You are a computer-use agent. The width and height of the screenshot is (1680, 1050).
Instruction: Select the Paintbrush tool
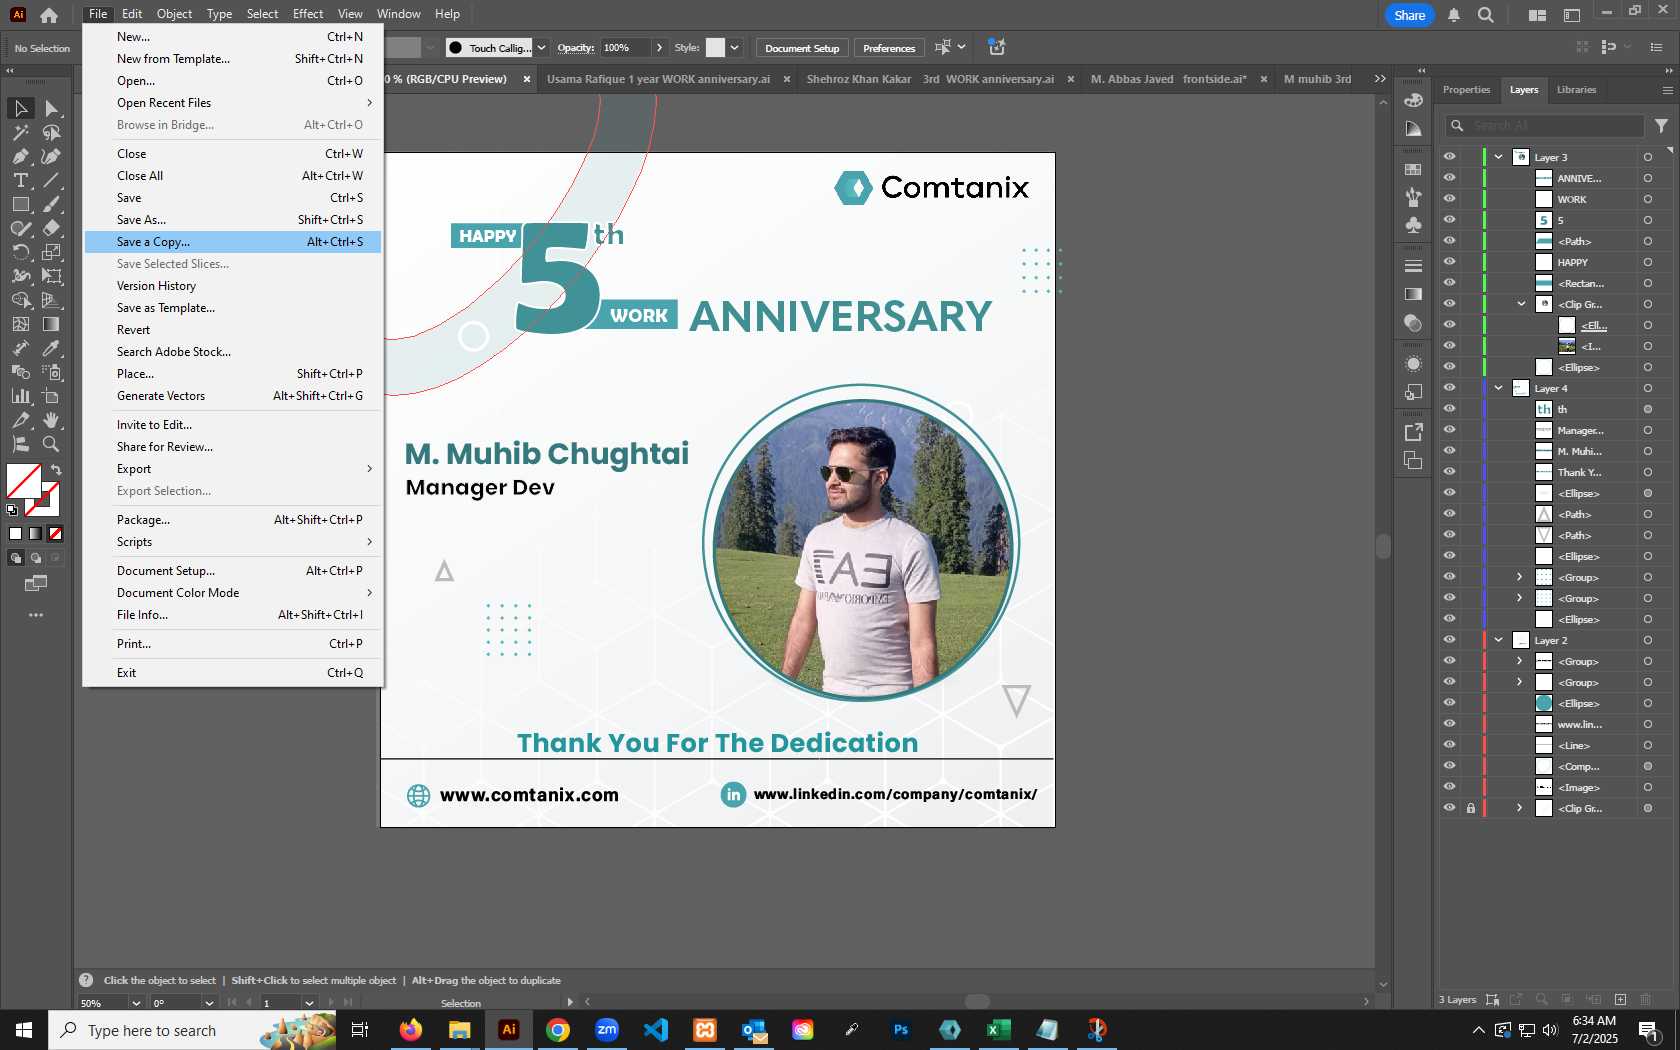pyautogui.click(x=52, y=204)
